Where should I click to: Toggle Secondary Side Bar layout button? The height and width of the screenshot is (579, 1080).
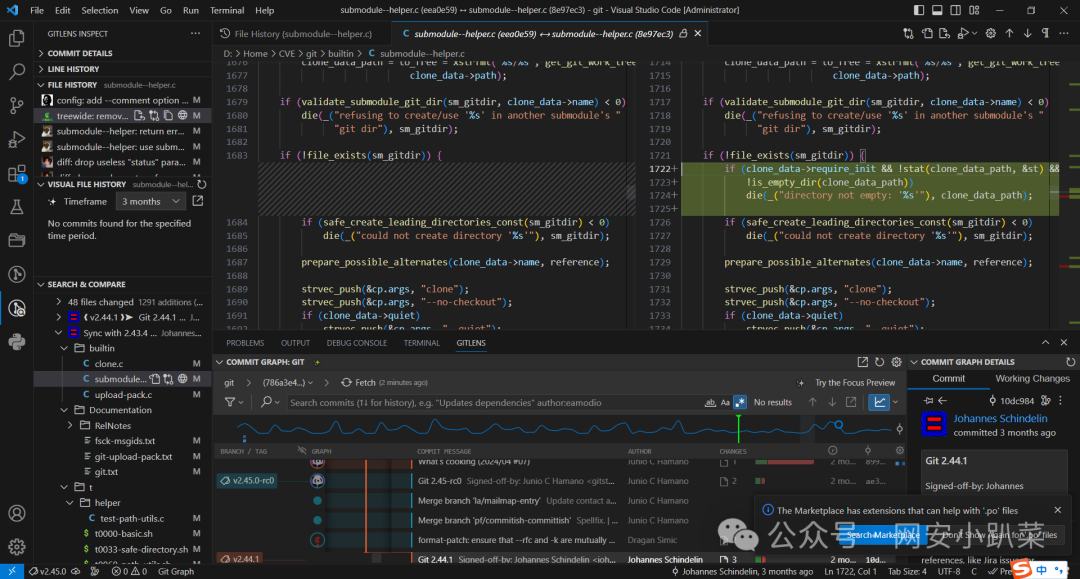coord(955,10)
